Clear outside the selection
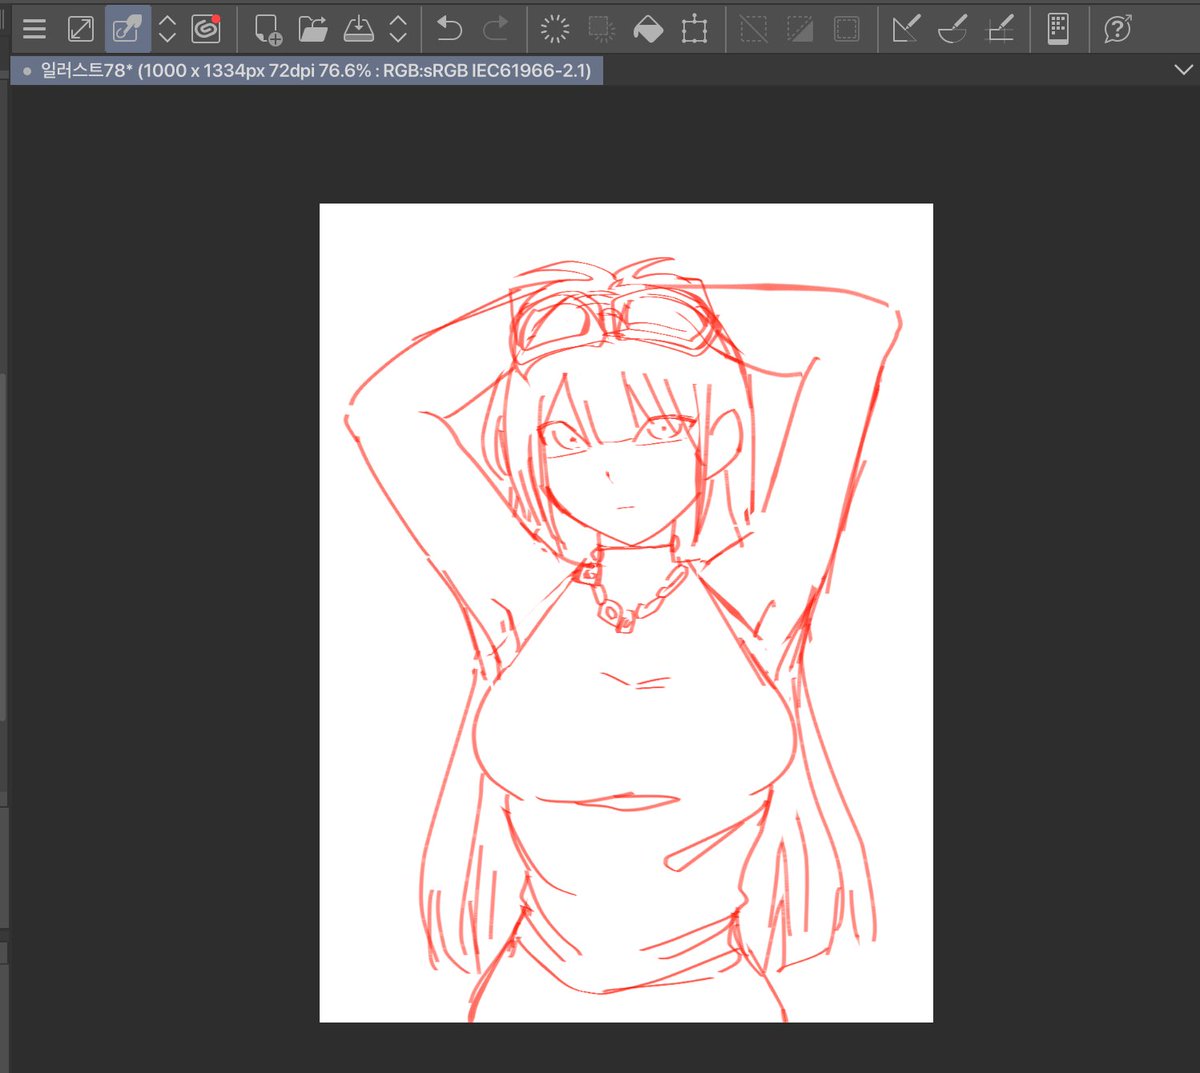This screenshot has height=1073, width=1200. point(602,29)
